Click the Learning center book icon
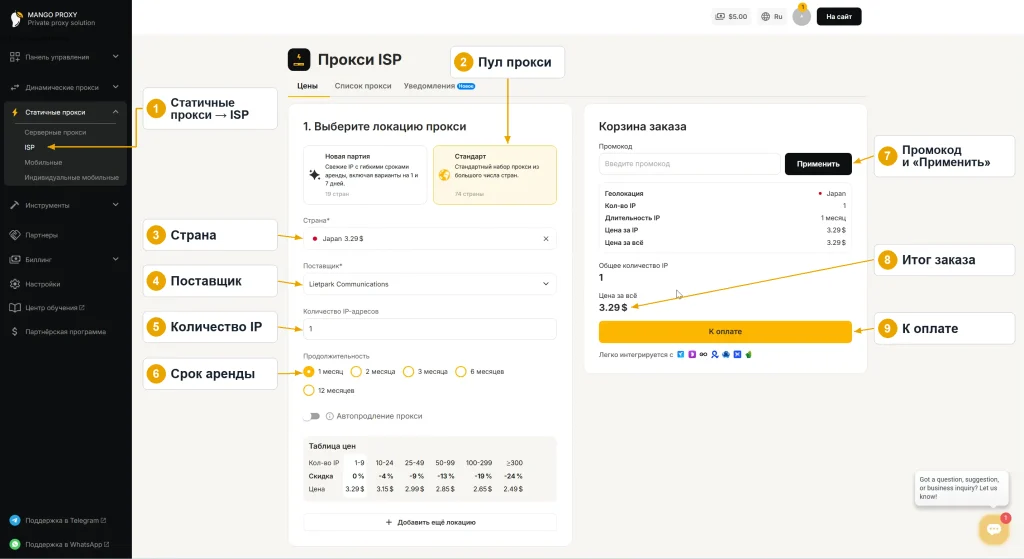This screenshot has width=1024, height=559. [x=15, y=308]
